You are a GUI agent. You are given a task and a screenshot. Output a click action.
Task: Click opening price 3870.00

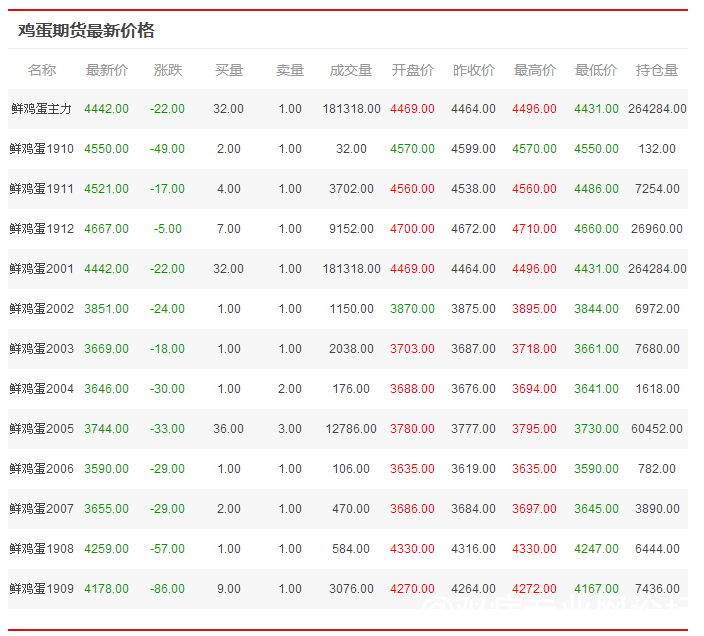coord(412,308)
